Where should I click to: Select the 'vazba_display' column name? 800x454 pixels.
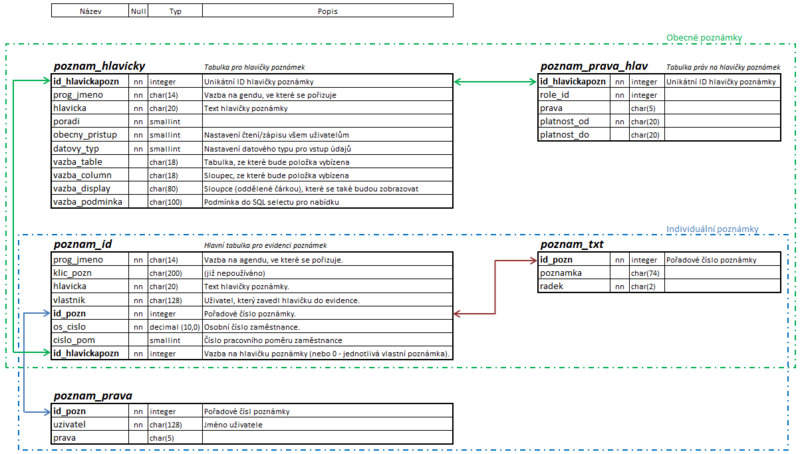click(82, 188)
